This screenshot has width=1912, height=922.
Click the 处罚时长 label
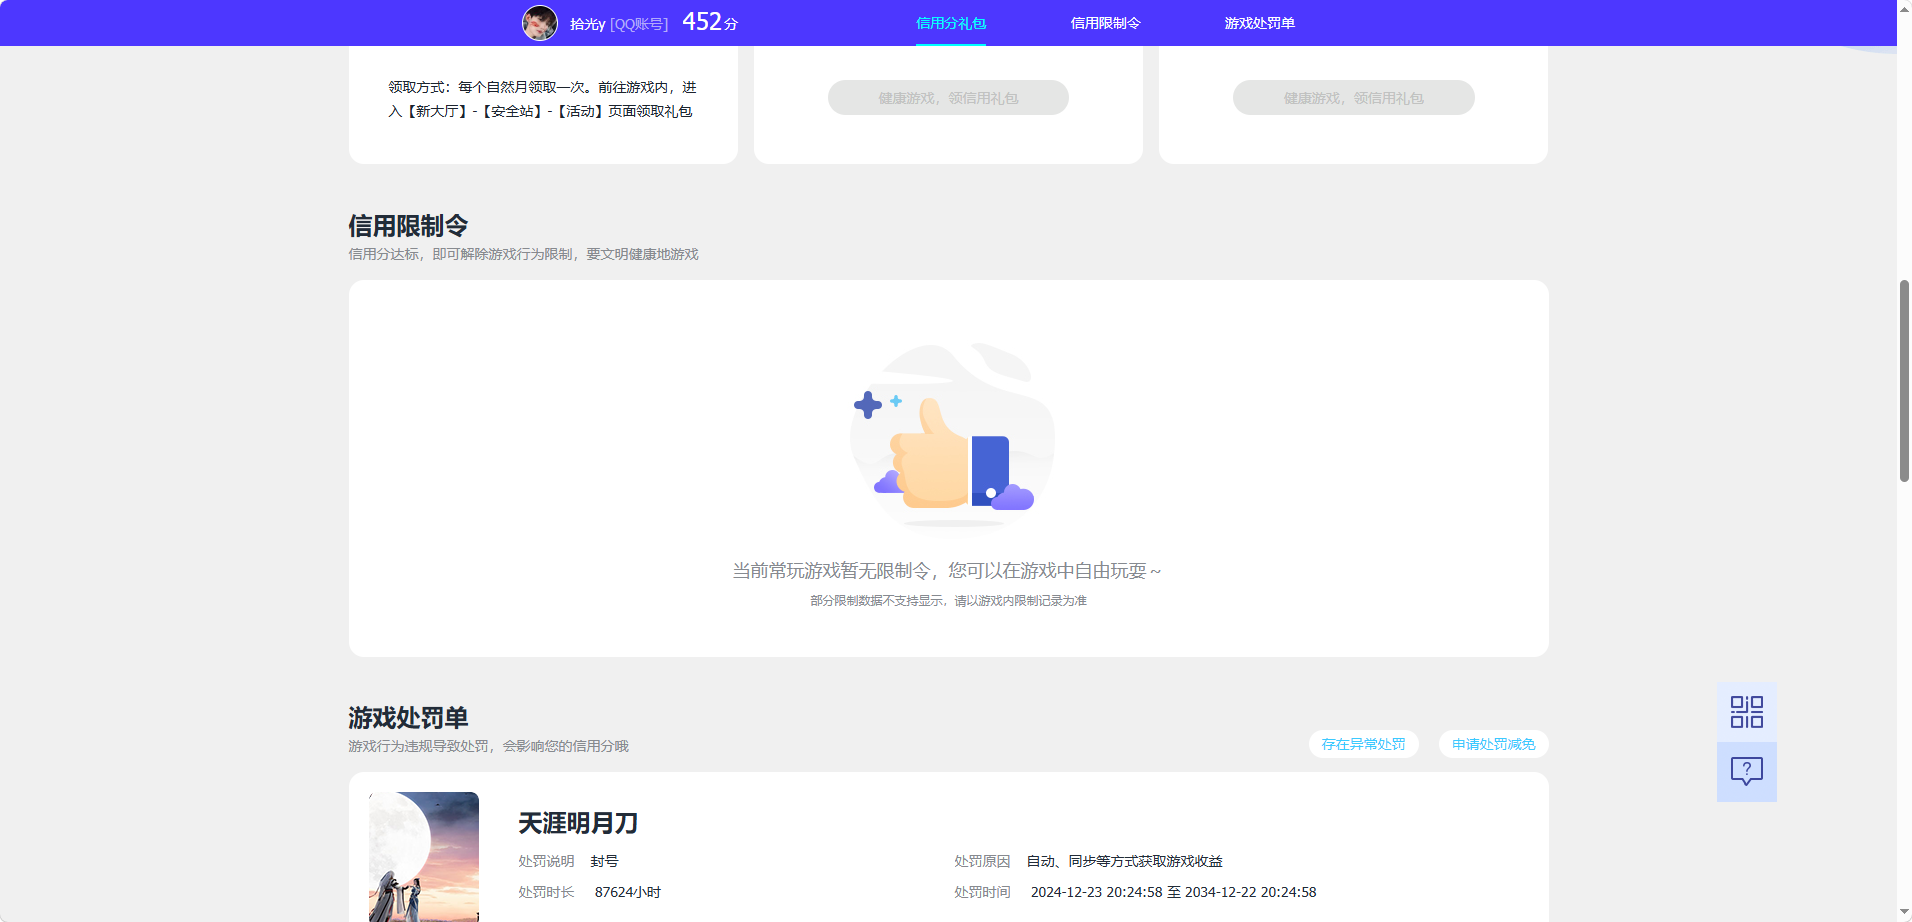point(546,892)
